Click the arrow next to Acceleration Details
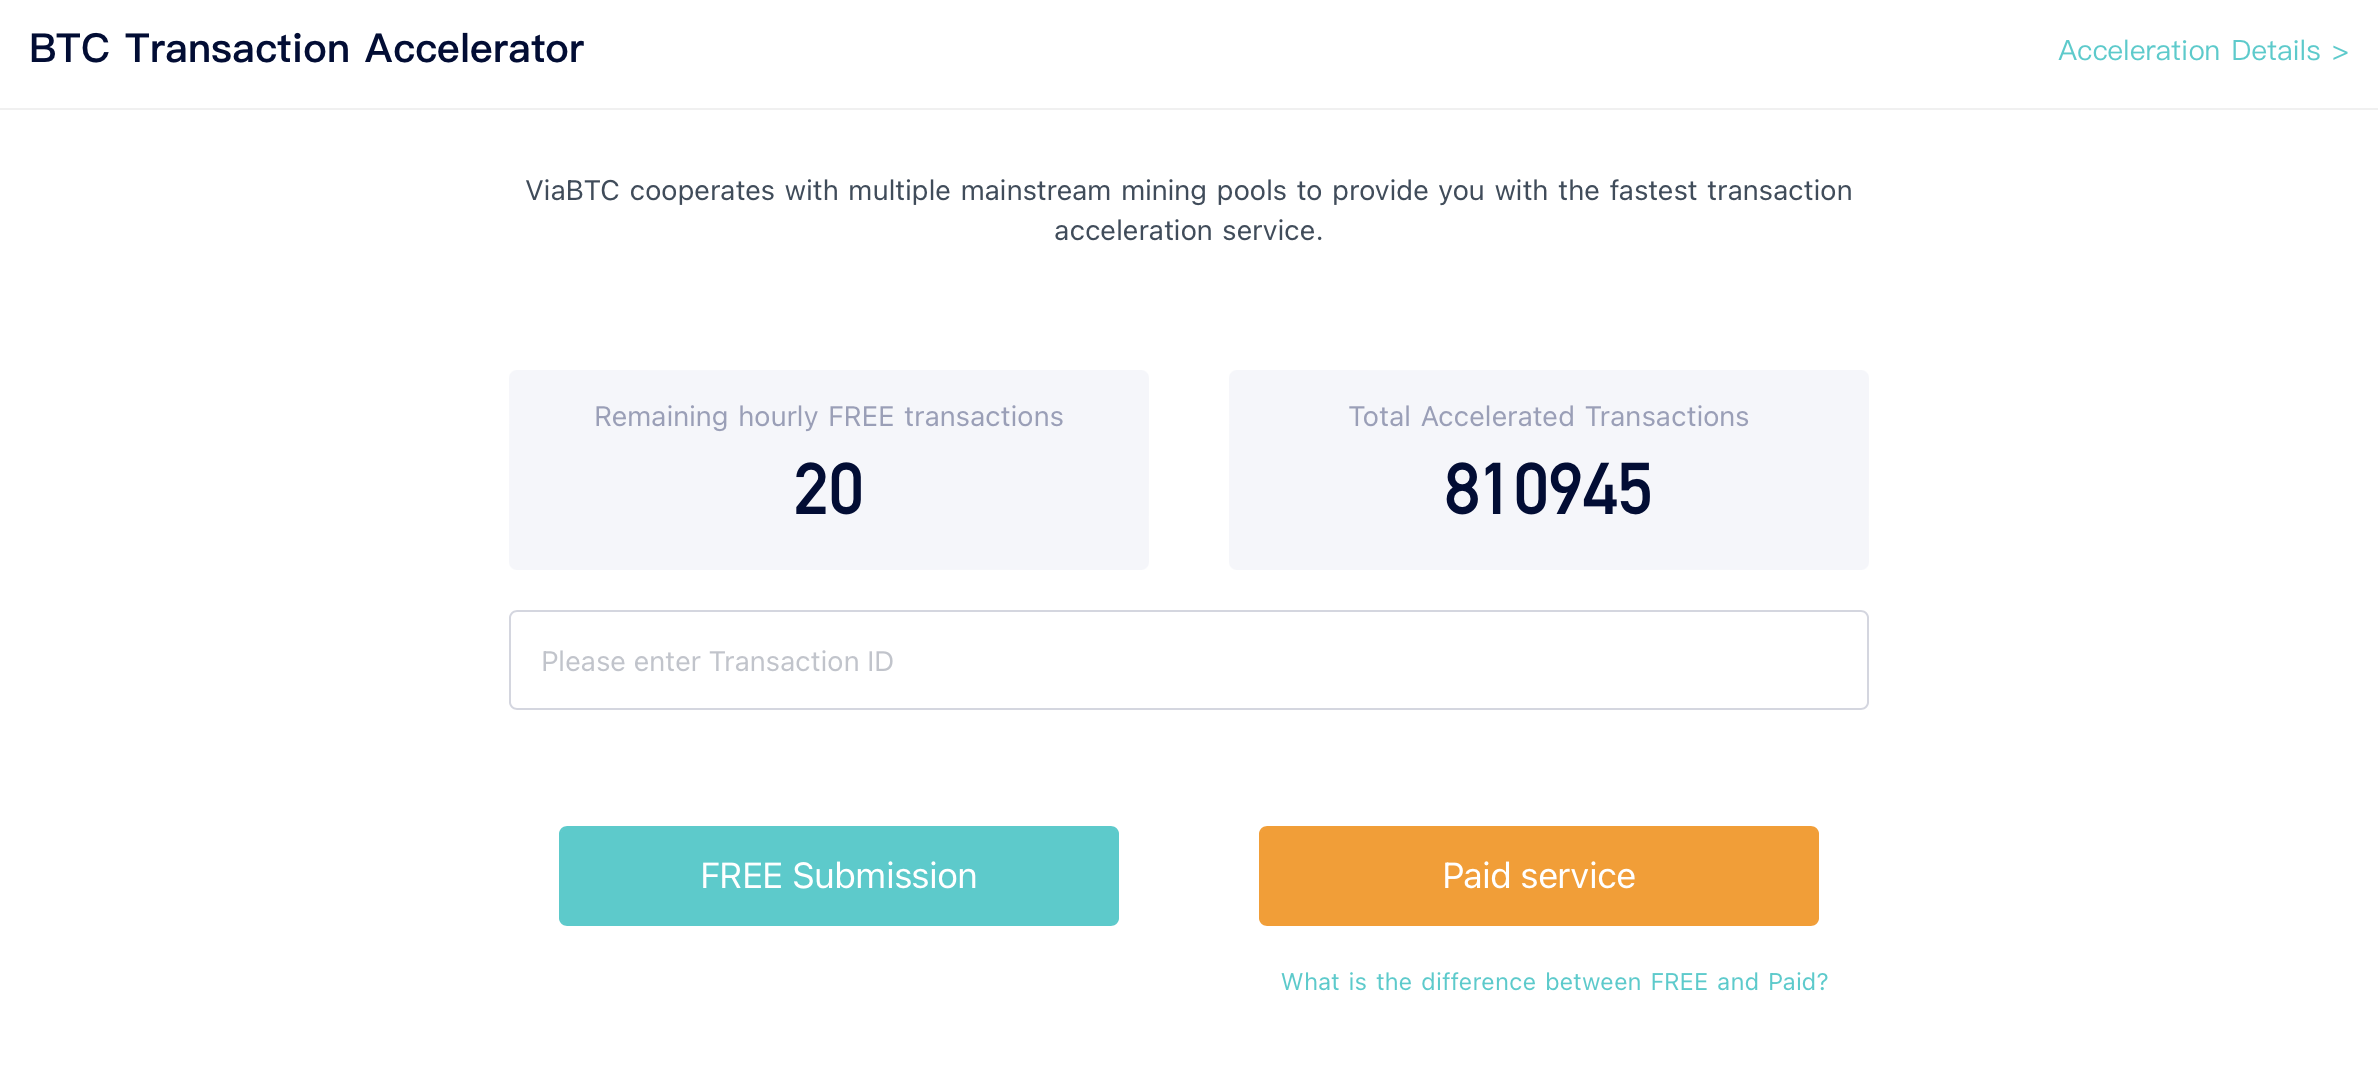This screenshot has width=2378, height=1088. tap(2340, 52)
